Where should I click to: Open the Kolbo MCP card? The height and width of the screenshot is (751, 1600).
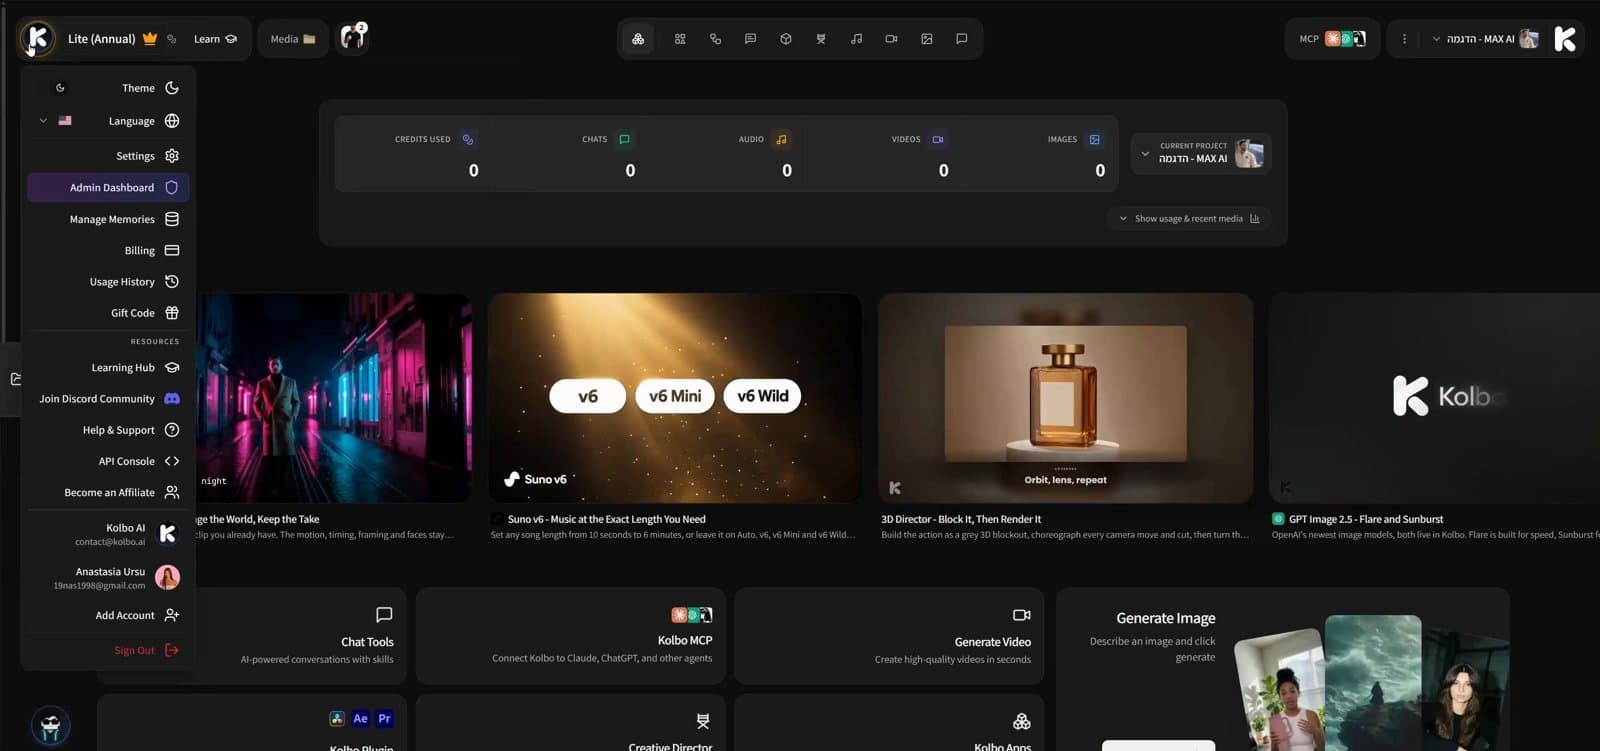(x=570, y=636)
